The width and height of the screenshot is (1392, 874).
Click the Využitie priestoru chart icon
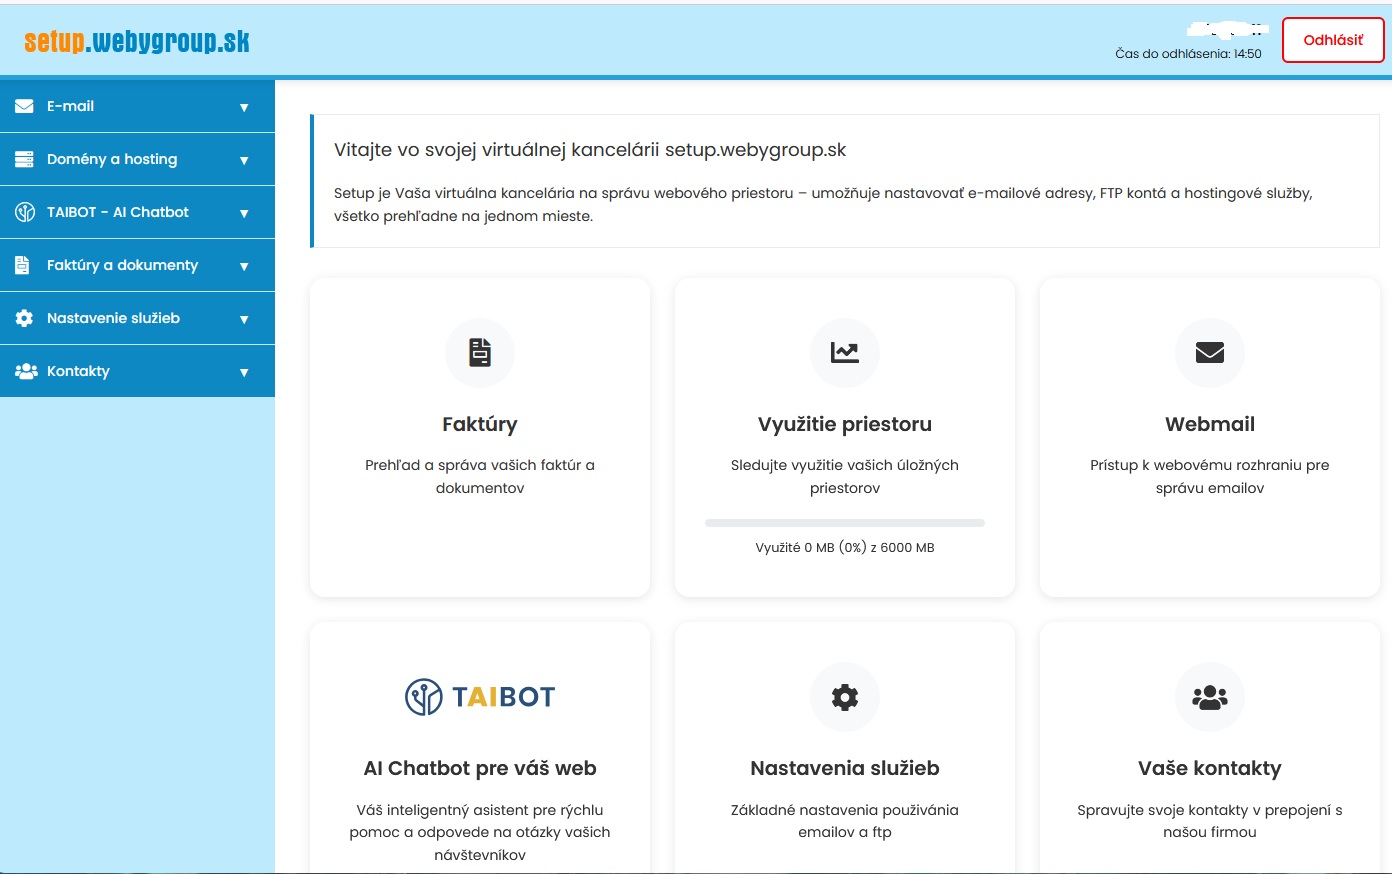(845, 352)
